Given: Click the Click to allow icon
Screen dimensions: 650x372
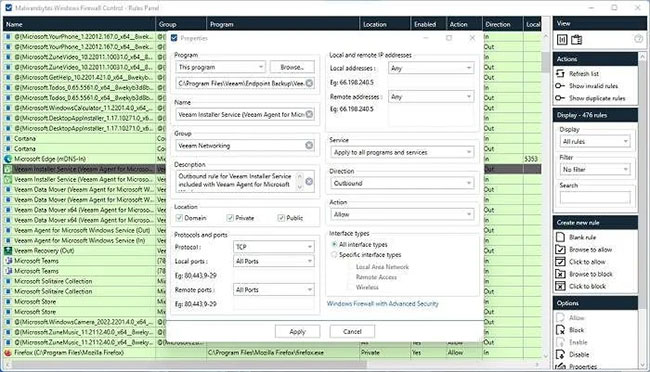Looking at the screenshot, I should point(560,262).
